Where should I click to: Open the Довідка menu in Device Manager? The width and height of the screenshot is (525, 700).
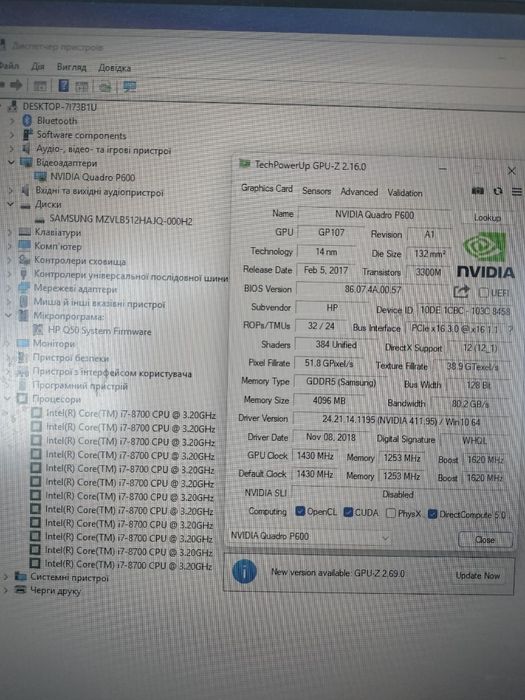tap(114, 68)
